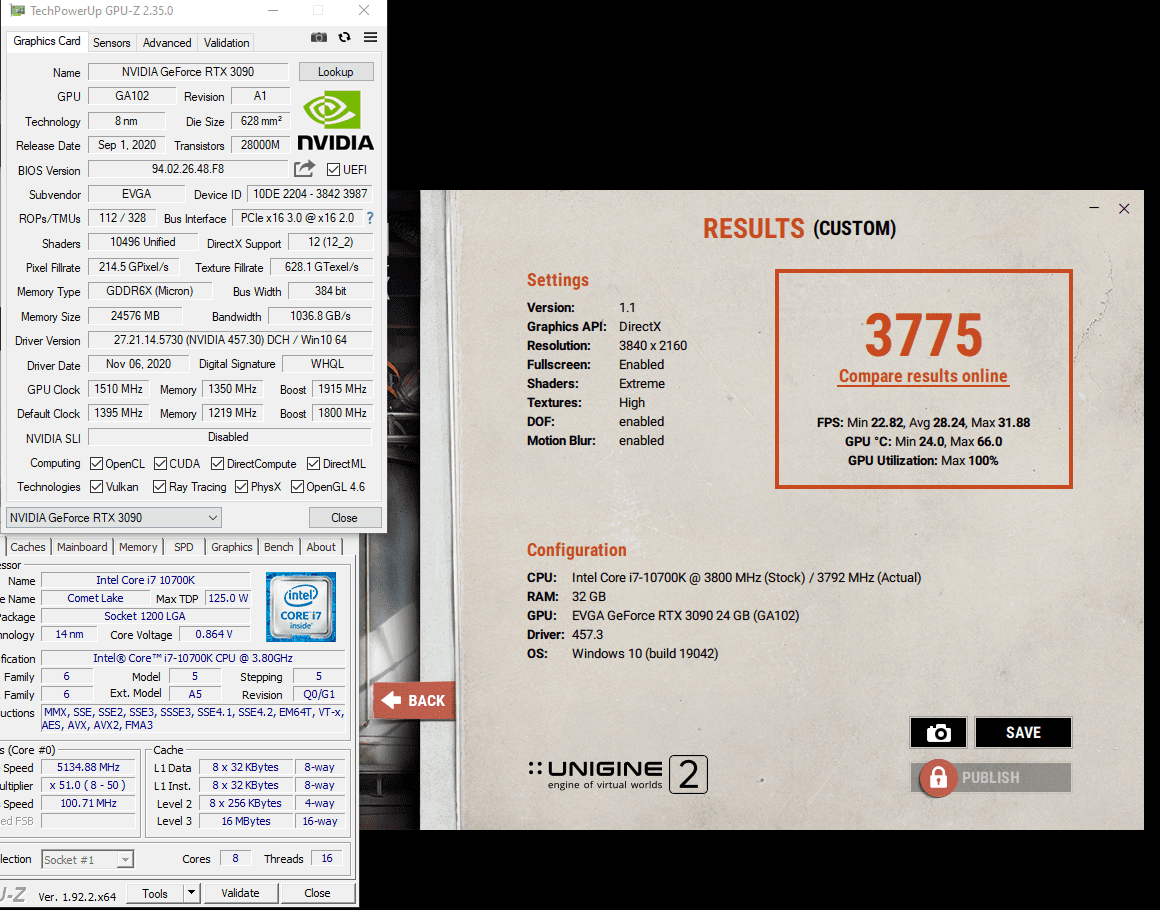The width and height of the screenshot is (1160, 910).
Task: Open CPU-Z SPD tab
Action: (183, 547)
